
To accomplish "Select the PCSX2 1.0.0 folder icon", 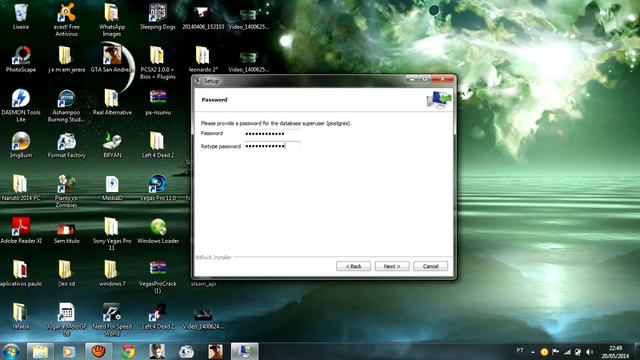I will (158, 63).
